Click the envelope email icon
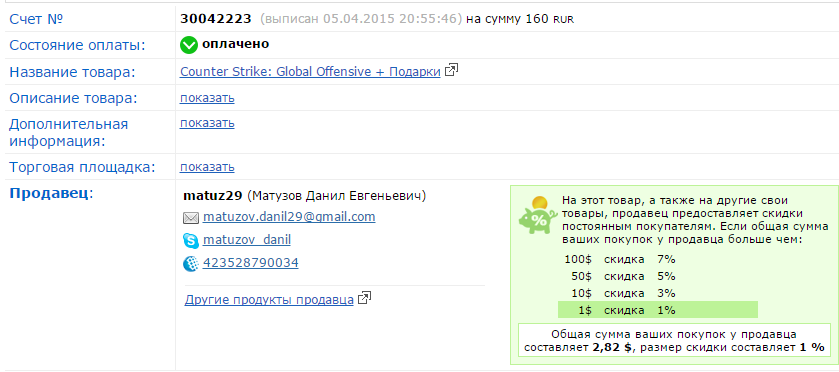 tap(191, 218)
